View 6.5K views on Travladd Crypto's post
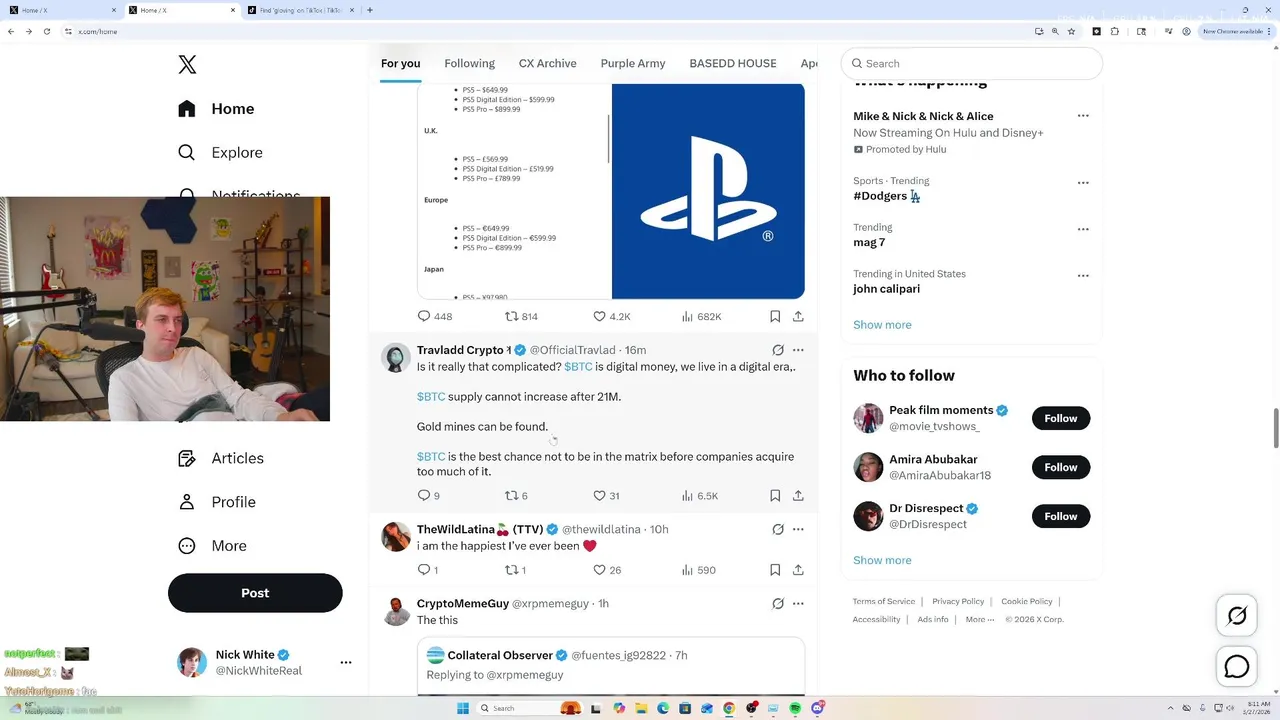The height and width of the screenshot is (720, 1280). point(700,495)
